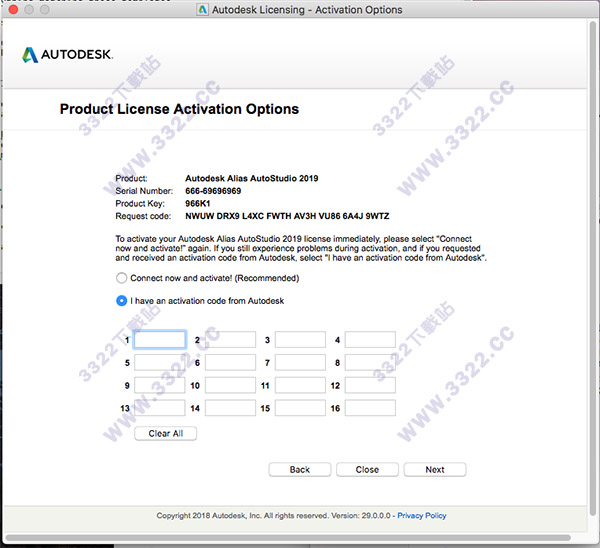Select Connect now and activate radio button
600x548 pixels.
tap(122, 278)
